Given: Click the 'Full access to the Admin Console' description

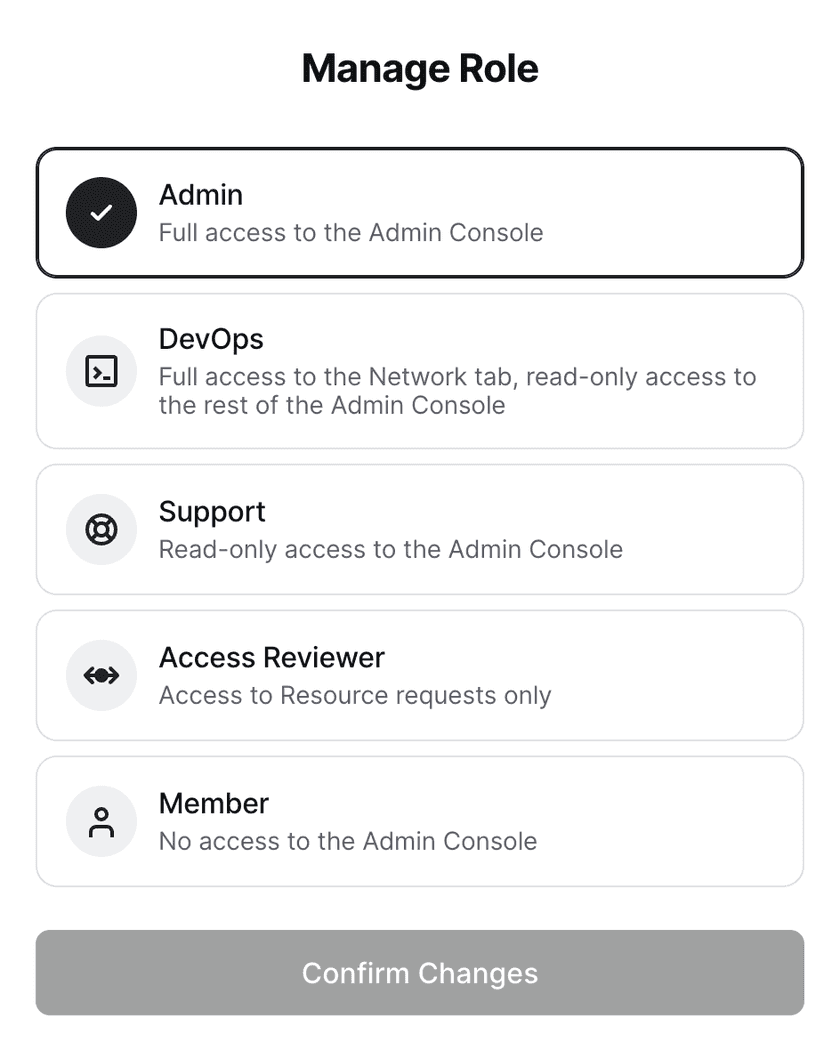Looking at the screenshot, I should pos(351,233).
